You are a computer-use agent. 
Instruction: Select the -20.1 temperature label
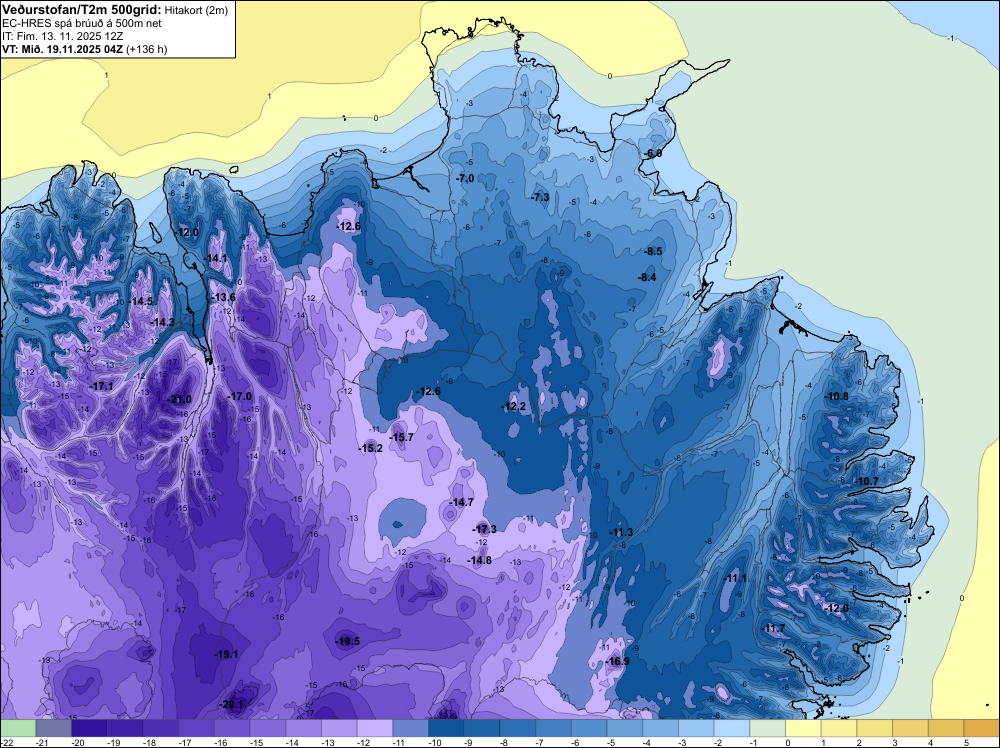(231, 705)
